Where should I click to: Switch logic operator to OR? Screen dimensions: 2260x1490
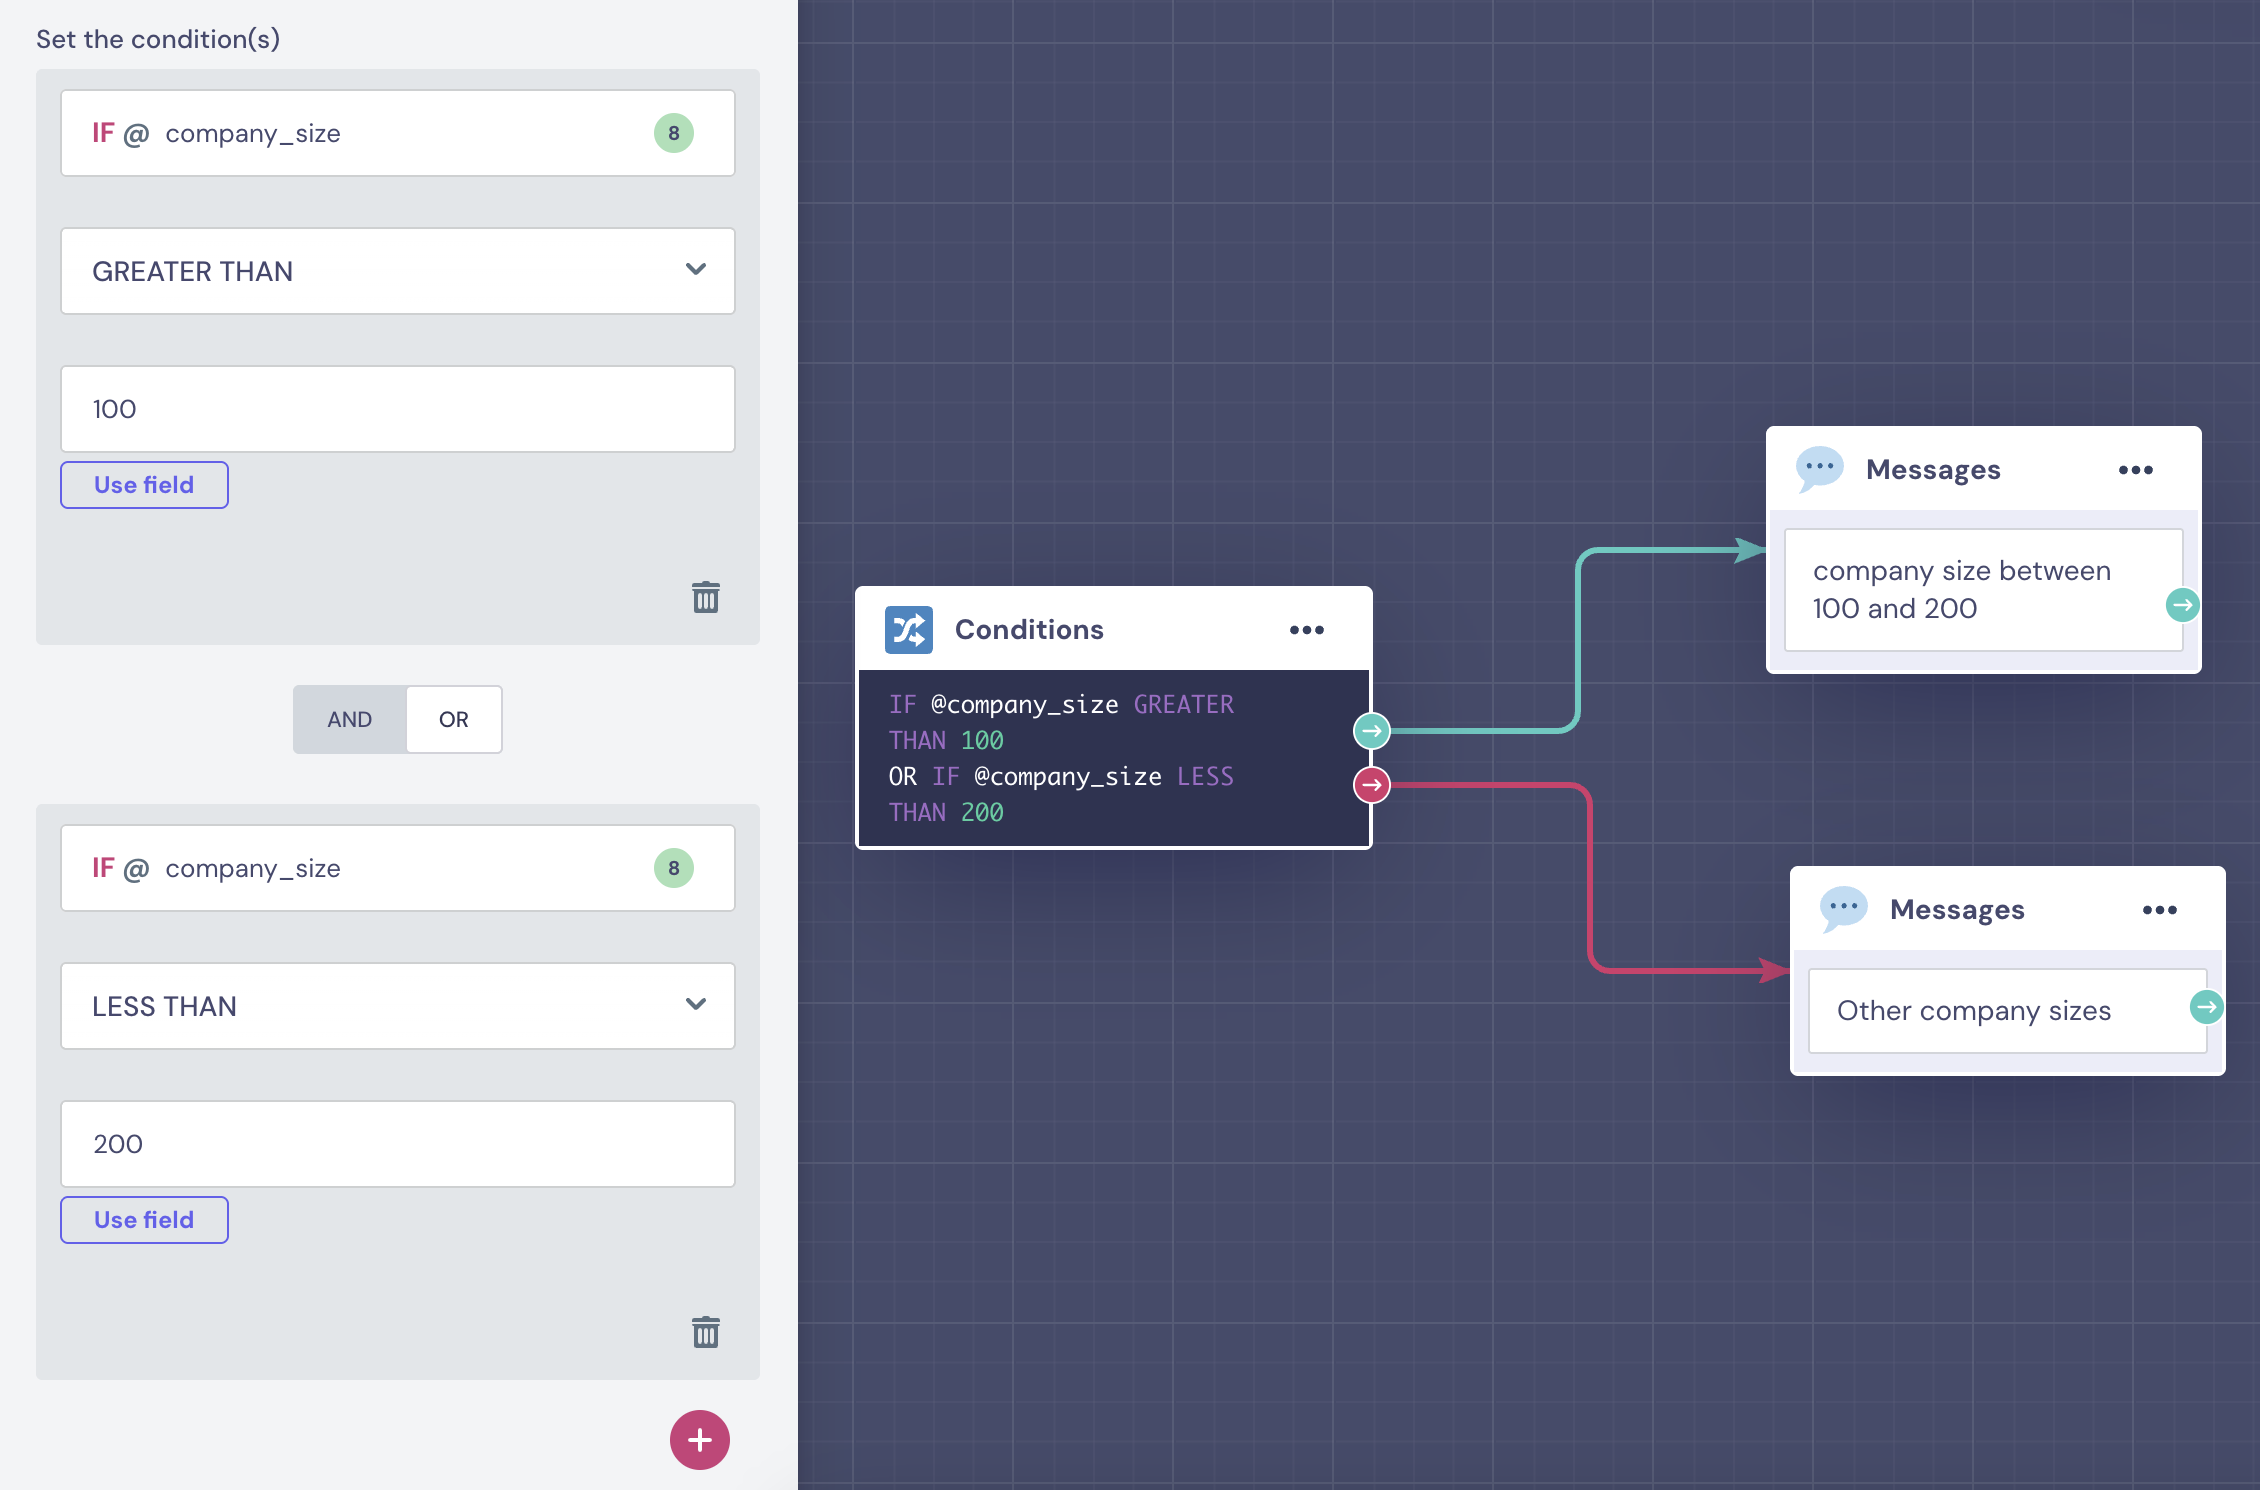click(453, 719)
